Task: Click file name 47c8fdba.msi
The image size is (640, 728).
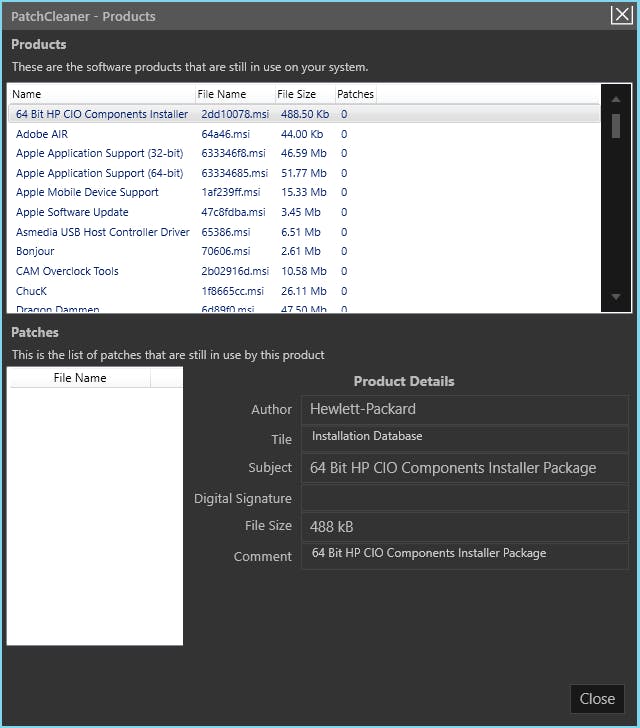Action: click(x=234, y=212)
